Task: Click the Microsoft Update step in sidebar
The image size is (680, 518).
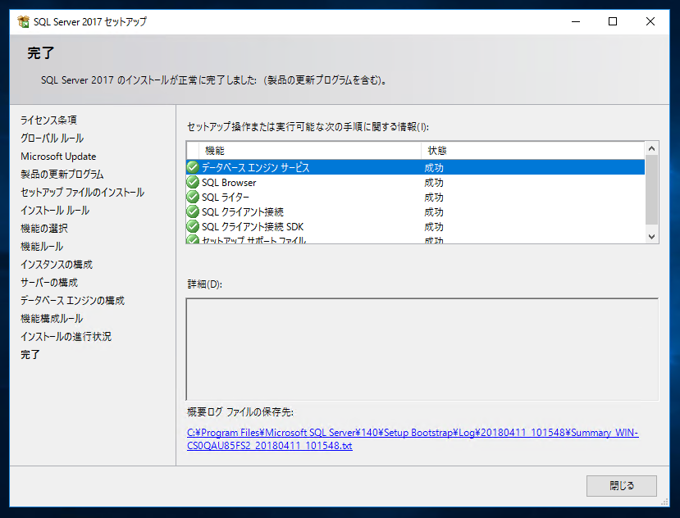Action: click(x=58, y=156)
